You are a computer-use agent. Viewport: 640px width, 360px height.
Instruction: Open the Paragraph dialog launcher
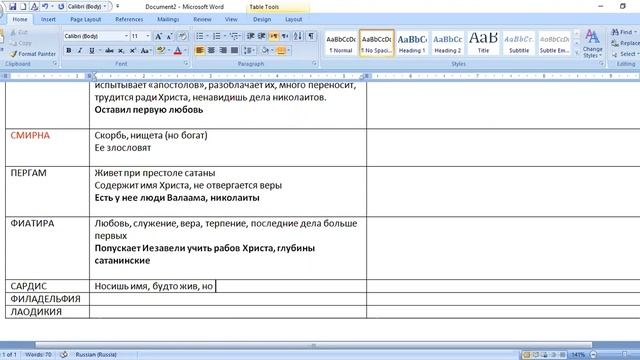coord(314,64)
